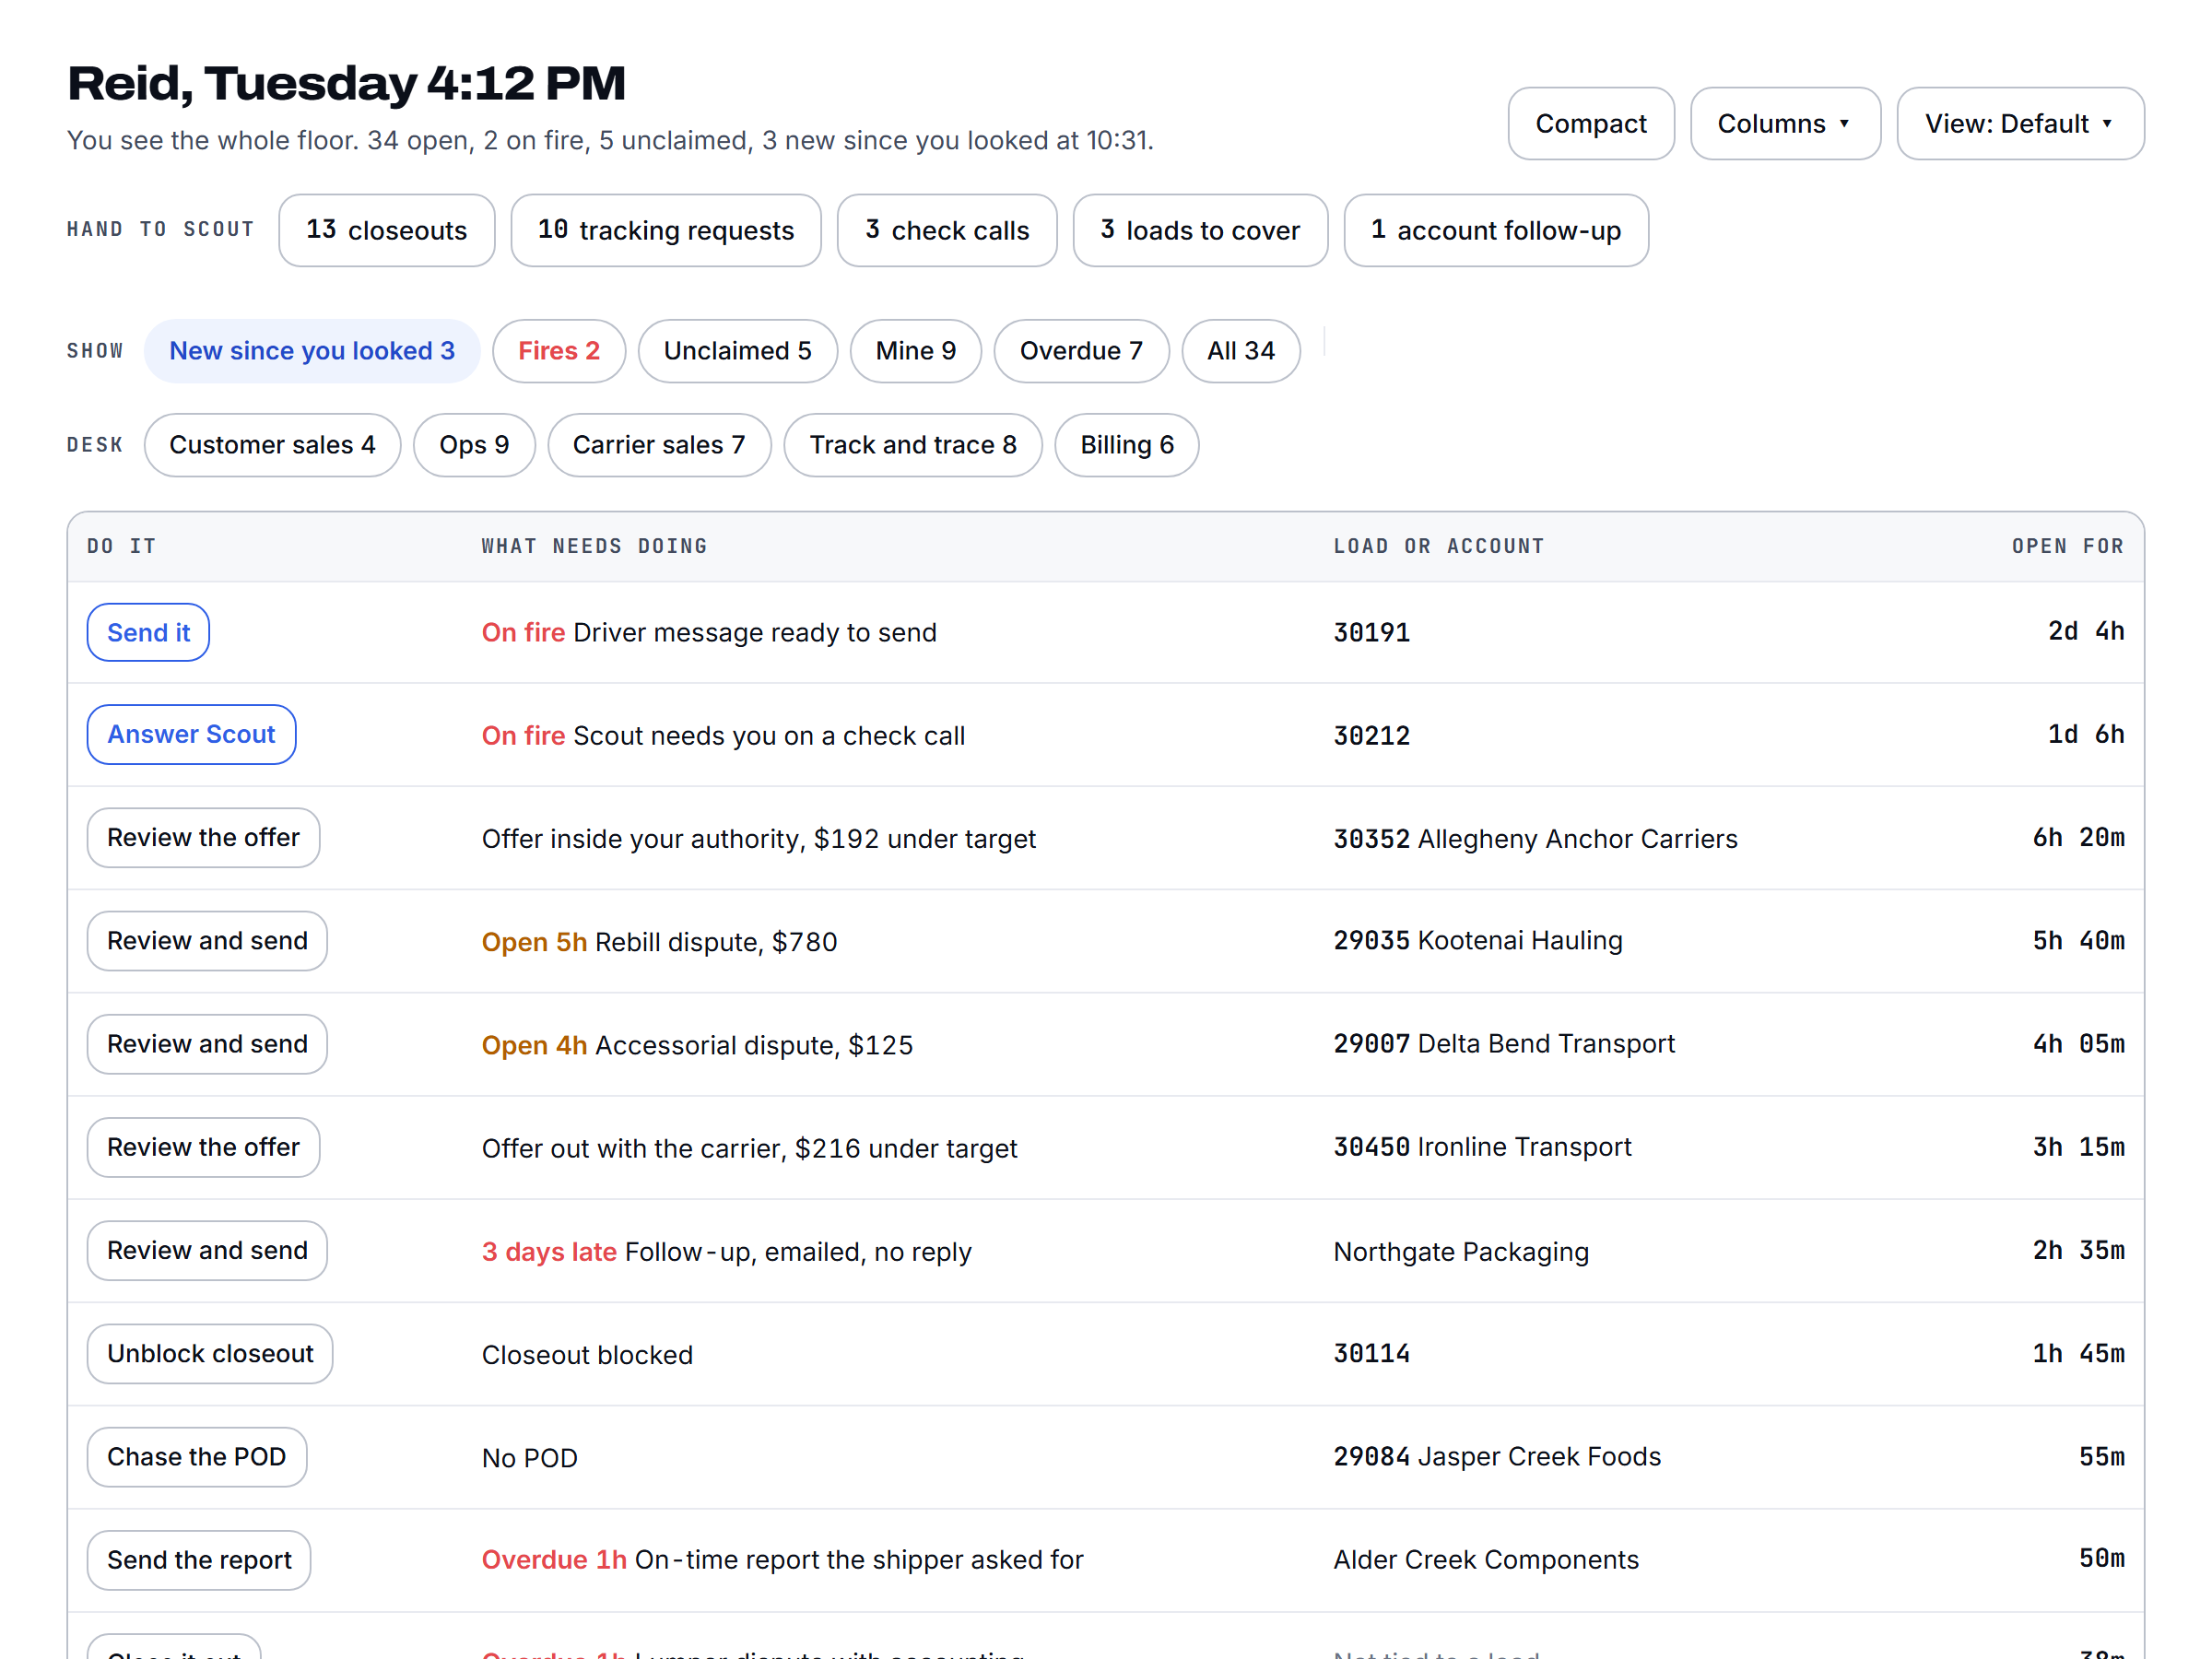Click the Do It column header
This screenshot has width=2212, height=1659.
click(x=121, y=546)
